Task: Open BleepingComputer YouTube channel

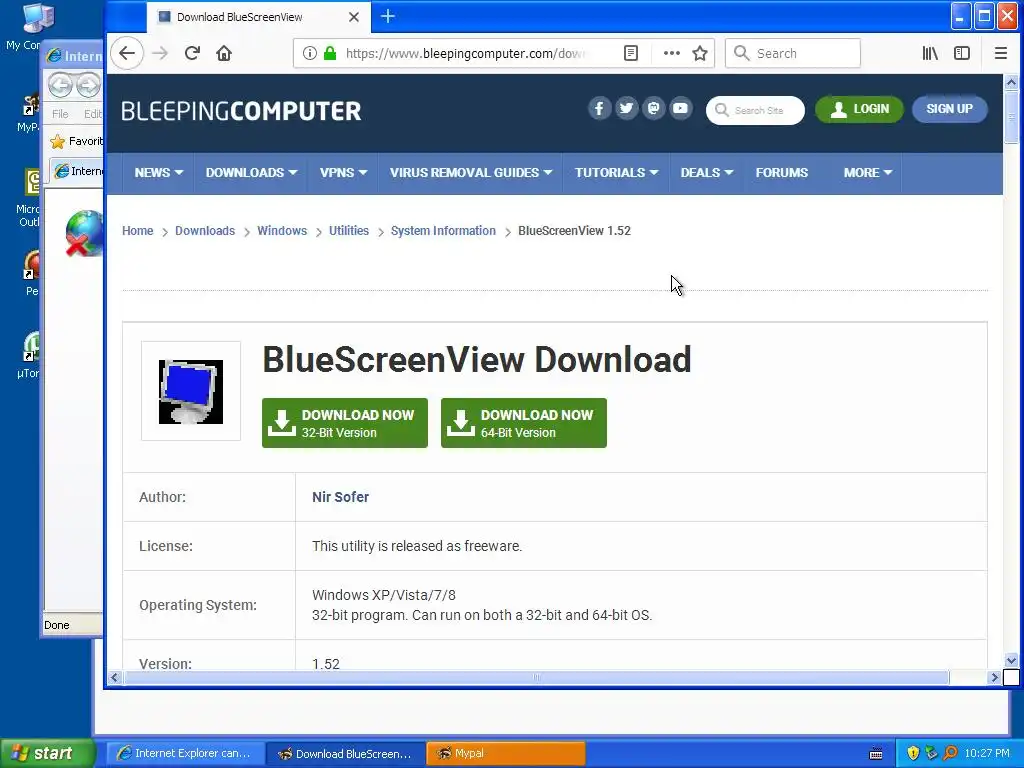Action: pos(680,108)
